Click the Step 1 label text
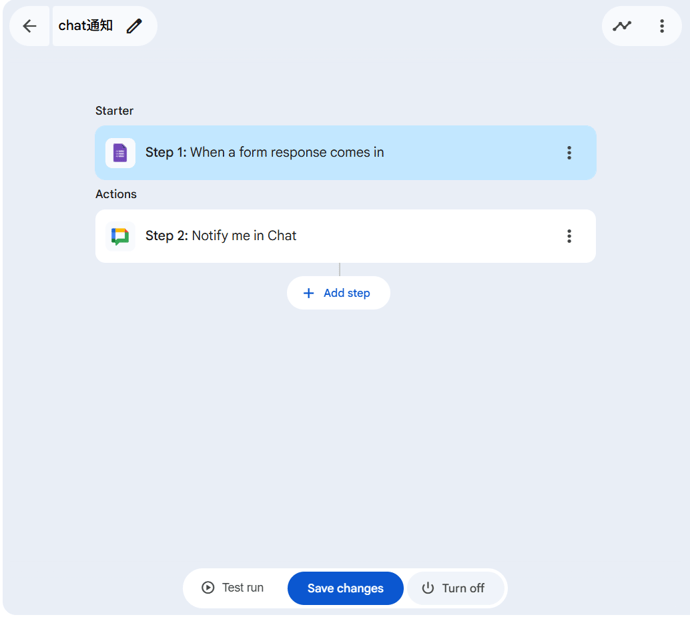This screenshot has height=617, width=690. pos(166,152)
